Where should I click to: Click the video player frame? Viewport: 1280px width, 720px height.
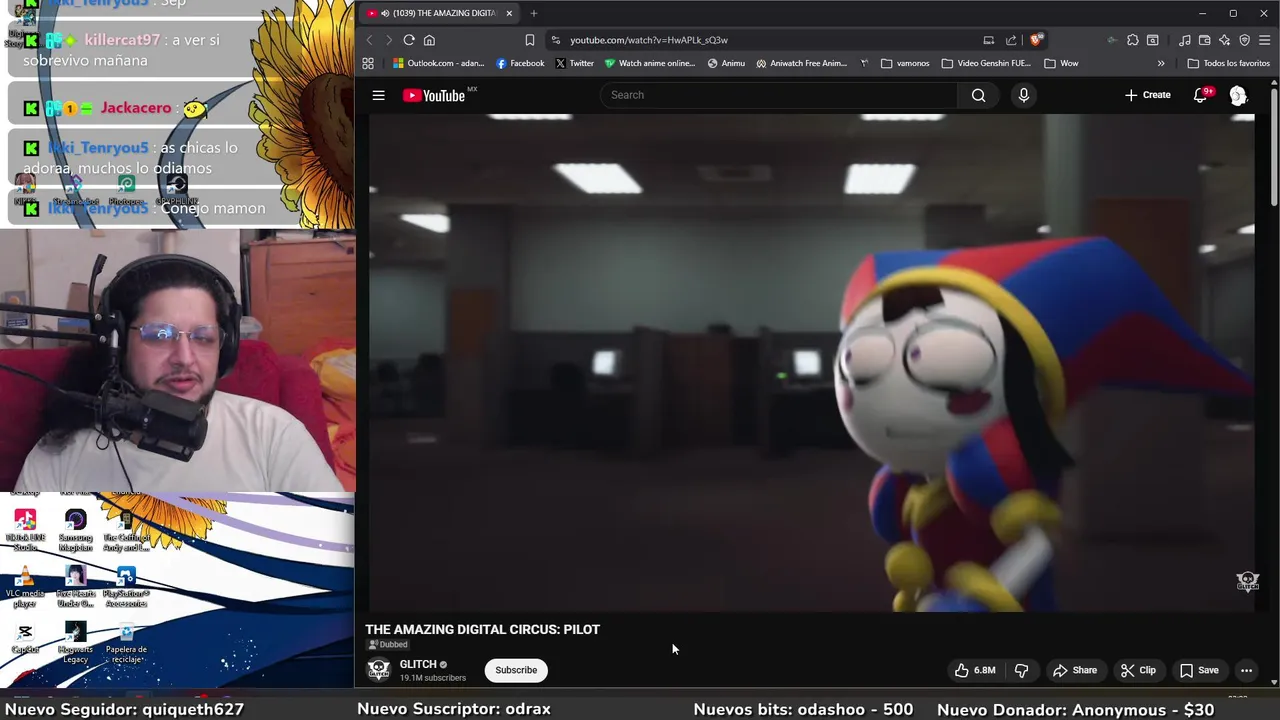pos(812,362)
